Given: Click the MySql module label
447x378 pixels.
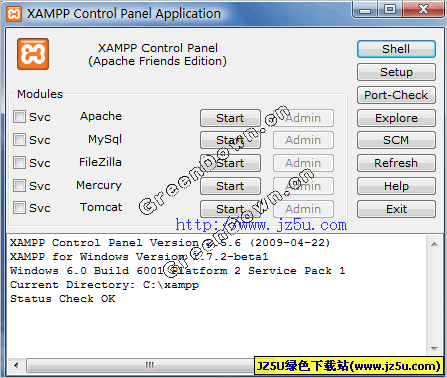Looking at the screenshot, I should click(105, 139).
